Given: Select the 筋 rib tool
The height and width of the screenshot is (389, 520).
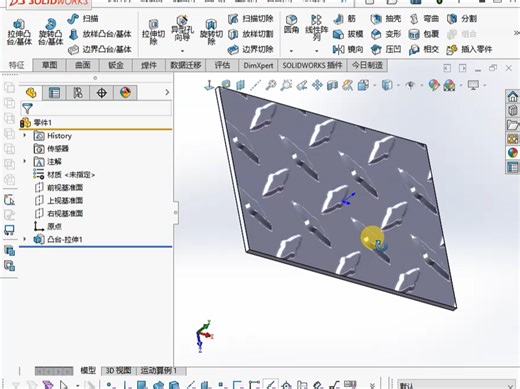Looking at the screenshot, I should point(345,19).
